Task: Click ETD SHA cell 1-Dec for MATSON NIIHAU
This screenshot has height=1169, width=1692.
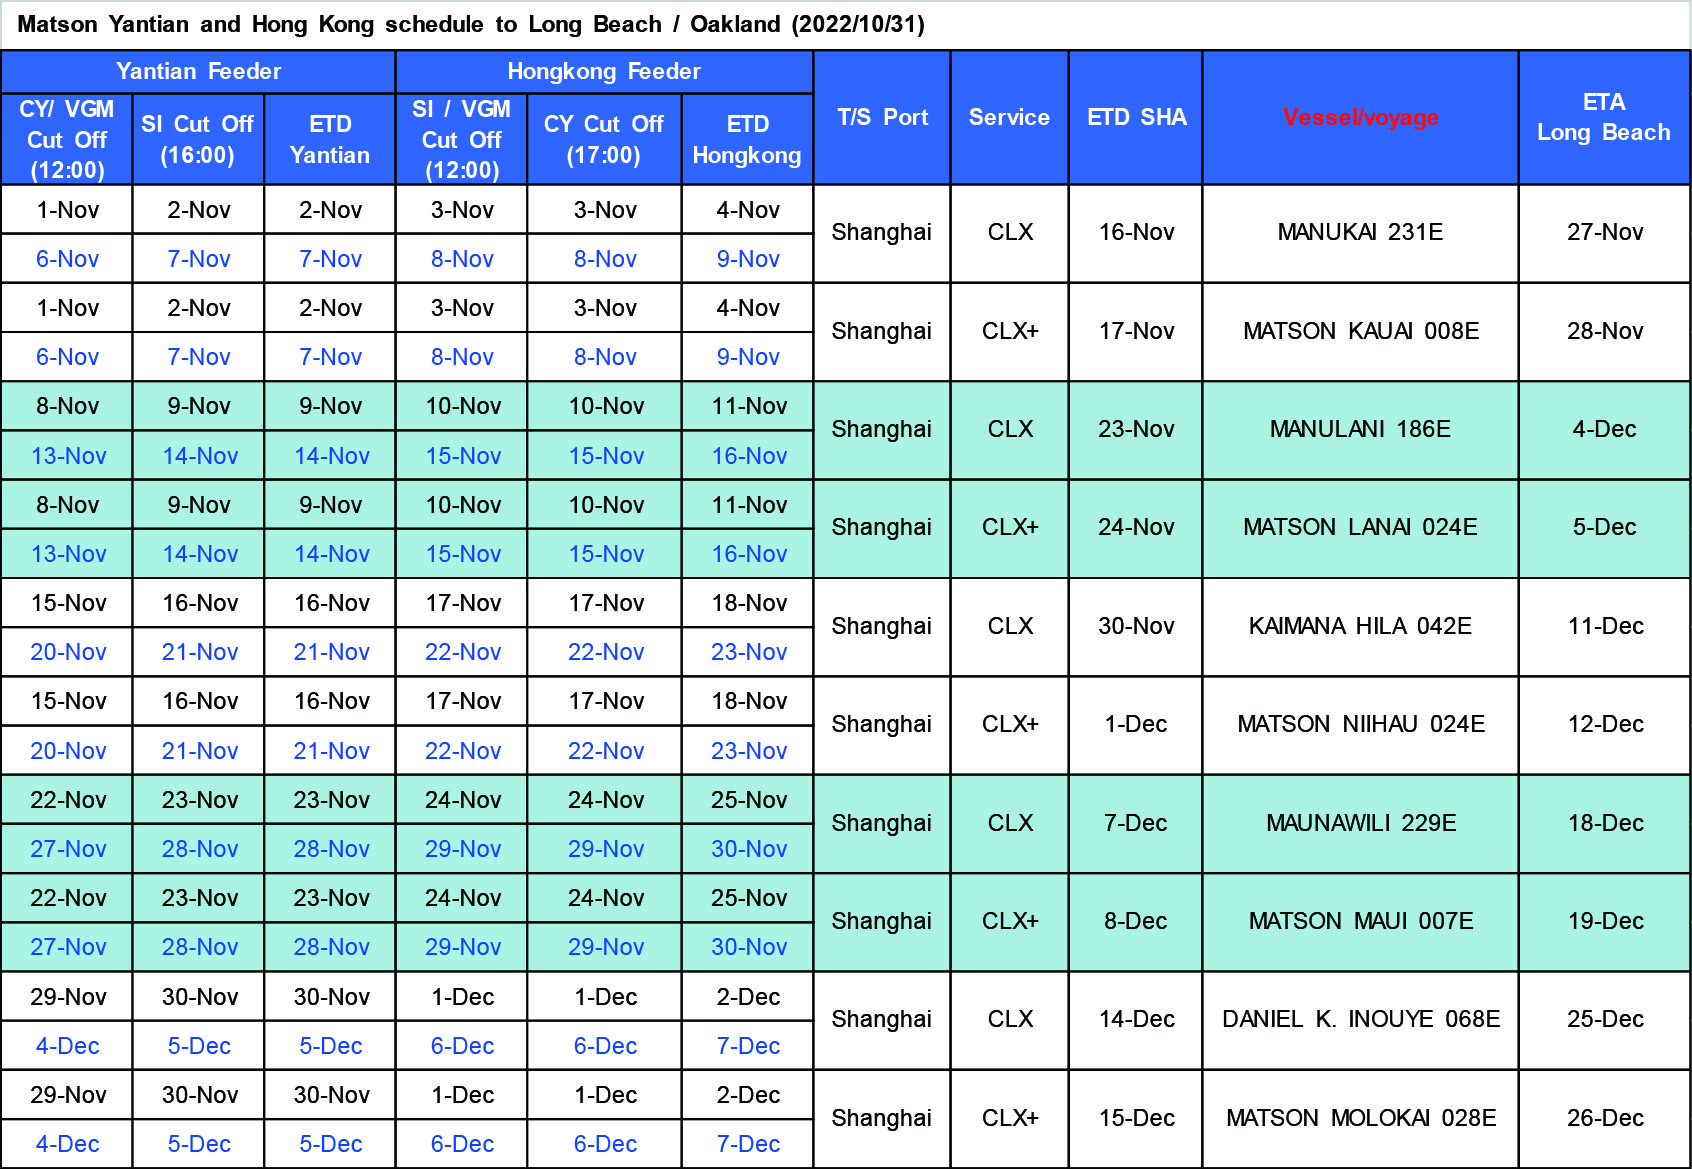Action: pyautogui.click(x=1136, y=725)
